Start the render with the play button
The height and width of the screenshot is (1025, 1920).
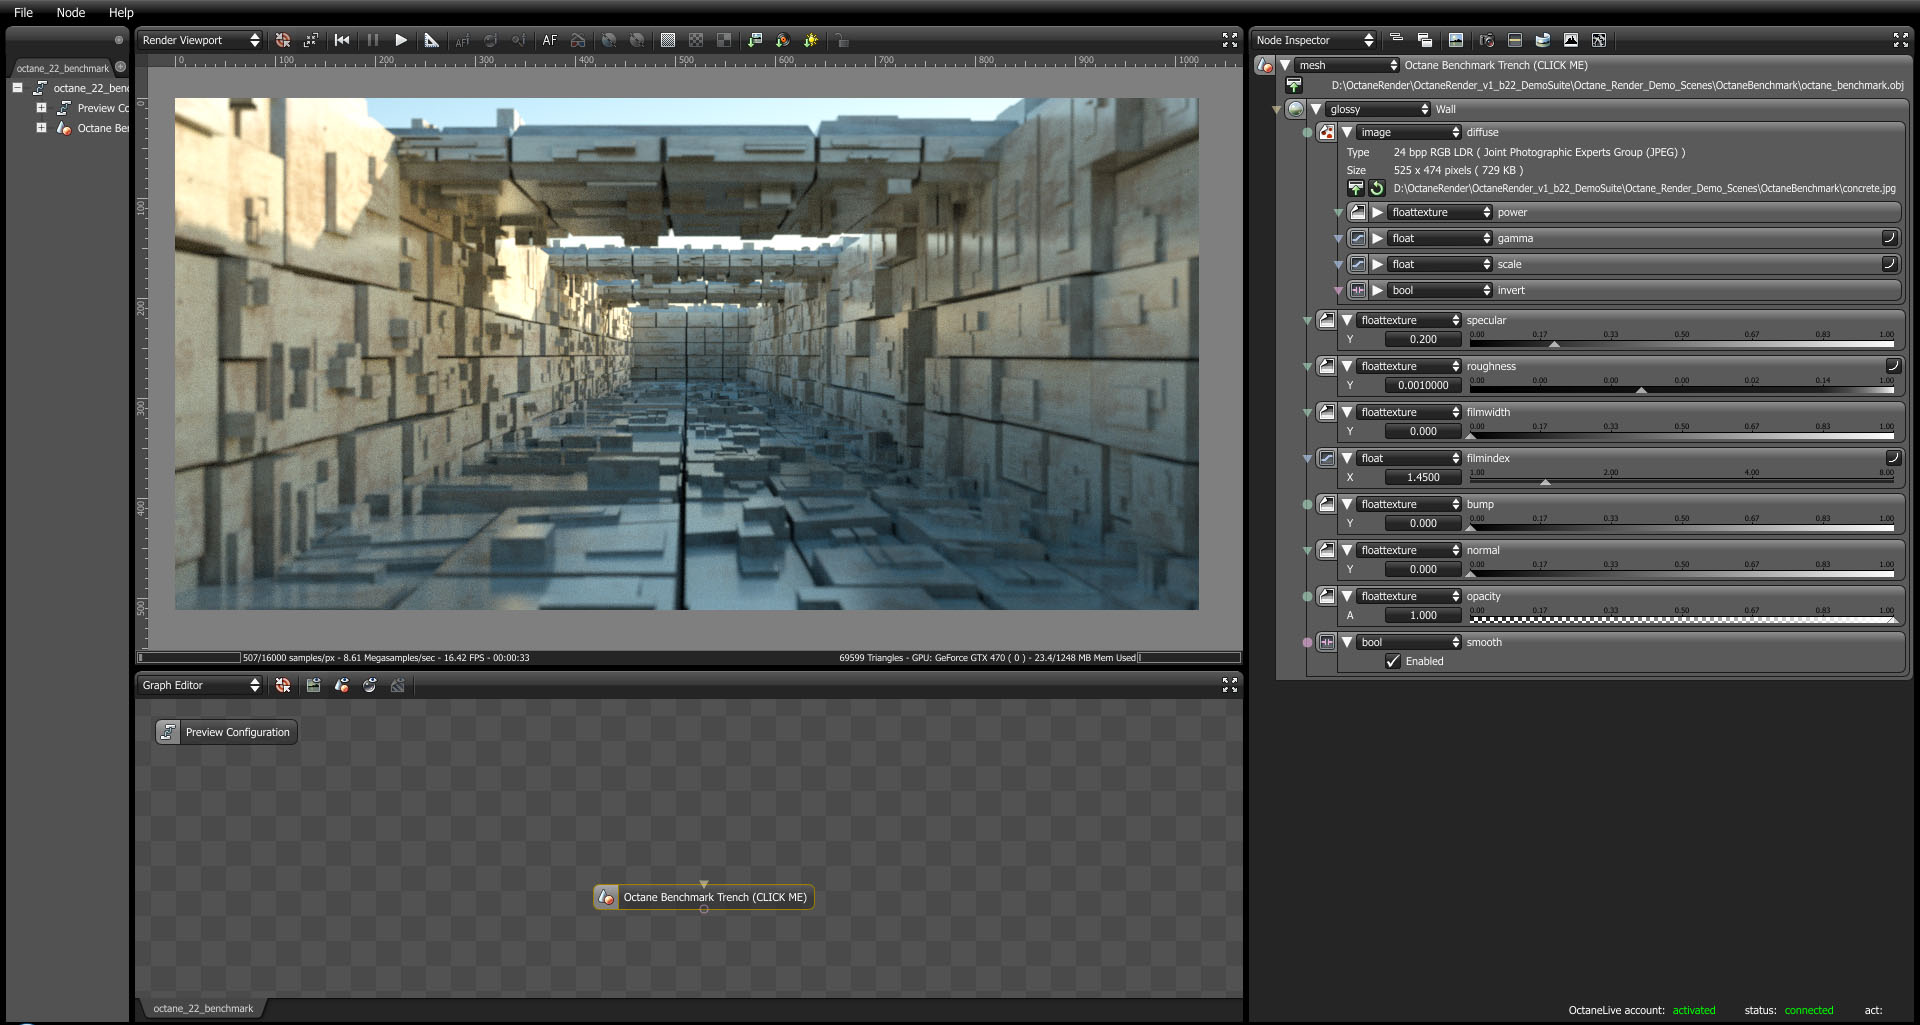point(401,40)
